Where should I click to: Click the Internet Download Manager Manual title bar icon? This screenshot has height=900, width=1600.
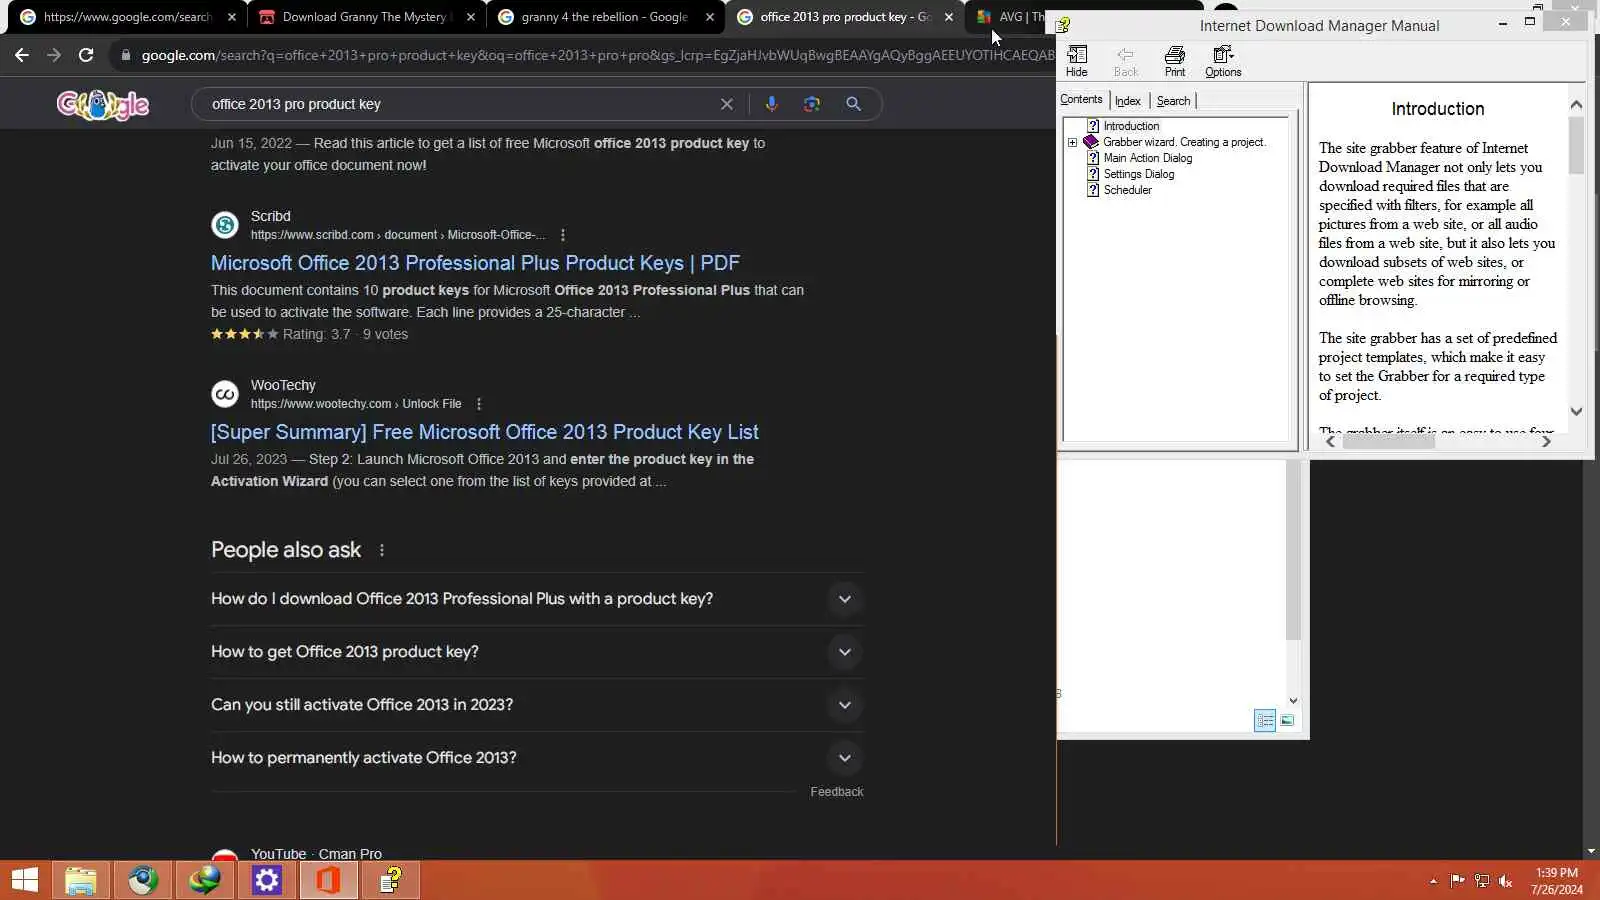coord(1064,25)
